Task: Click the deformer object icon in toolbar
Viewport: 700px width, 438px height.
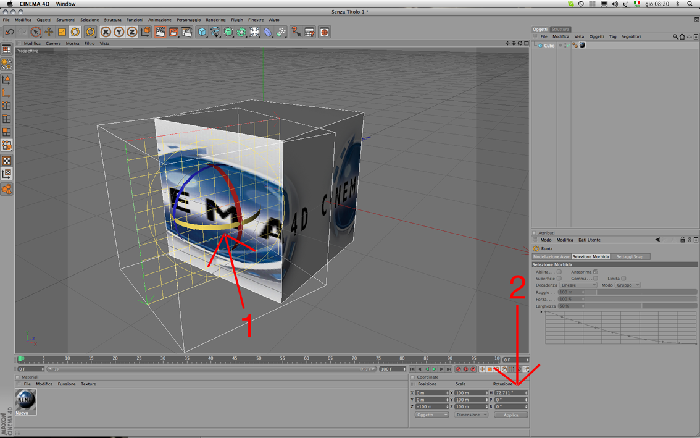Action: (267, 32)
